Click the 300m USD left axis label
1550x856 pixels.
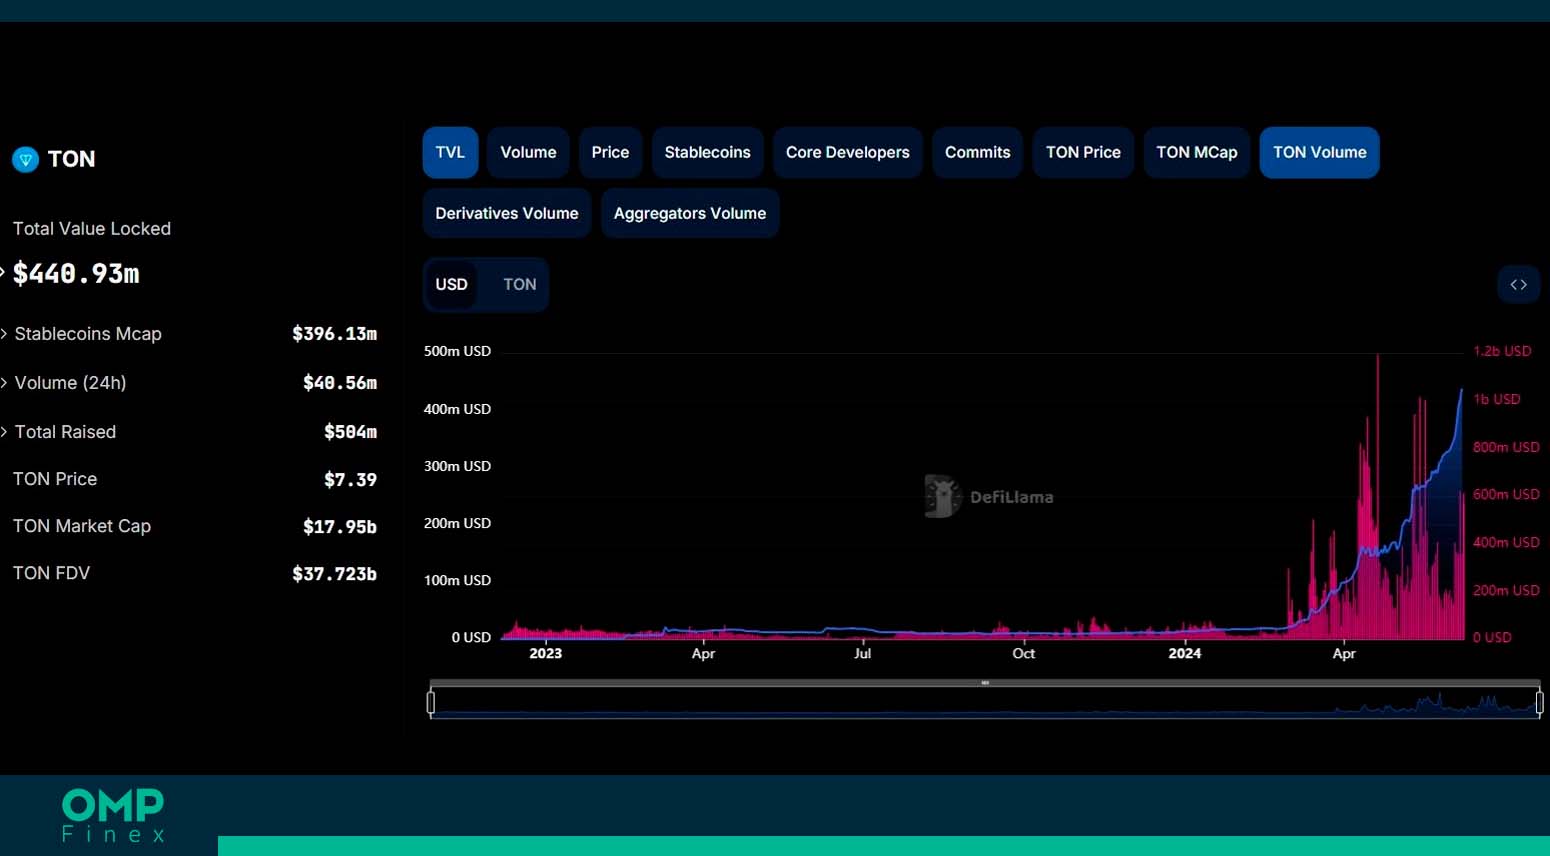[x=457, y=466]
